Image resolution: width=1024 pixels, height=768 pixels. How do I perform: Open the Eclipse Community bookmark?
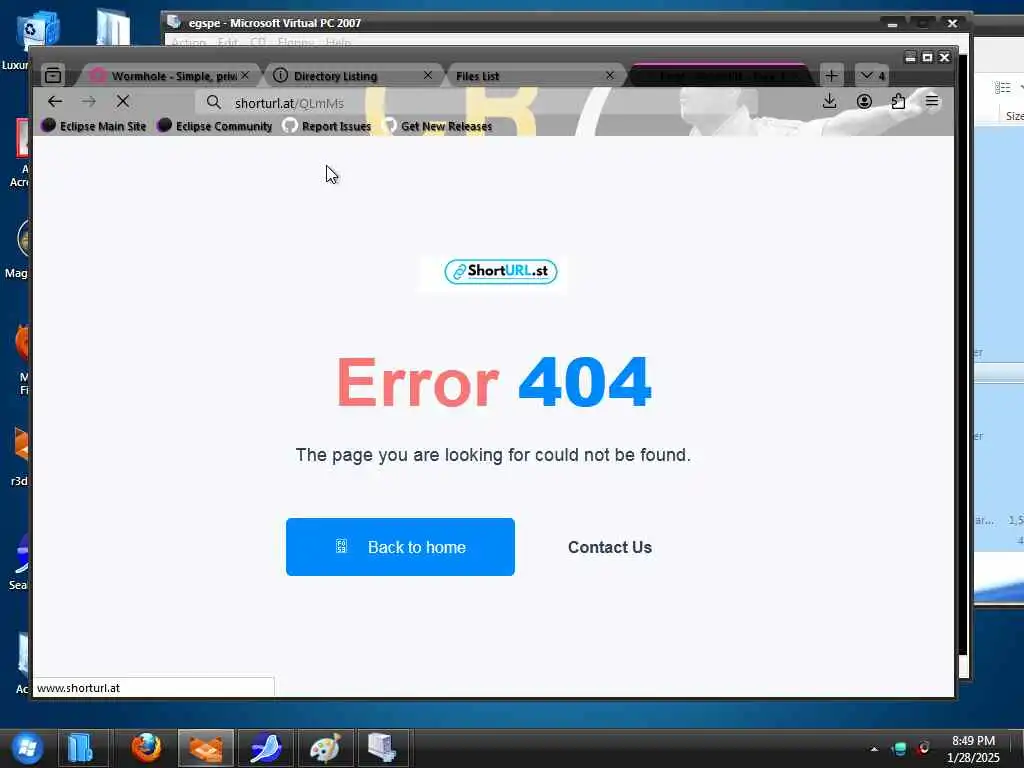click(216, 126)
